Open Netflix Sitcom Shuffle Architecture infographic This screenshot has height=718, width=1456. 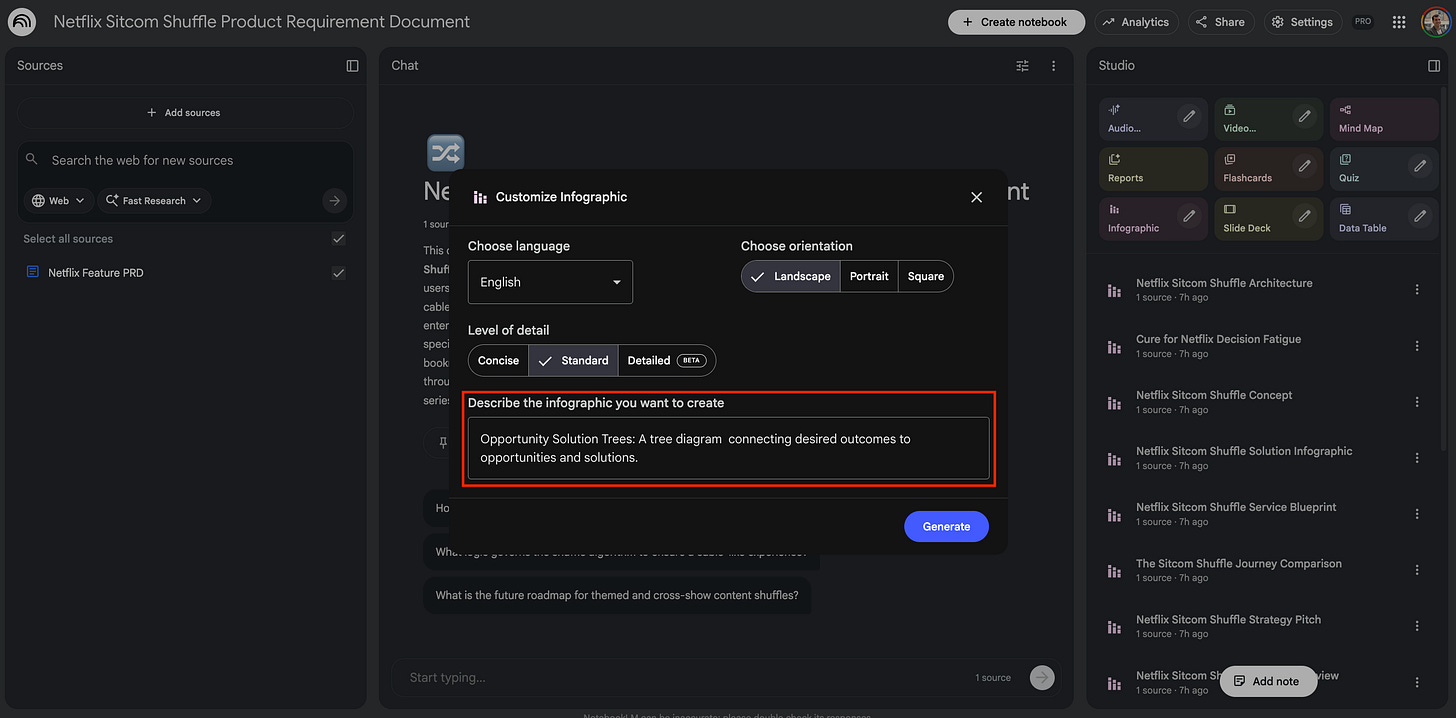tap(1224, 290)
